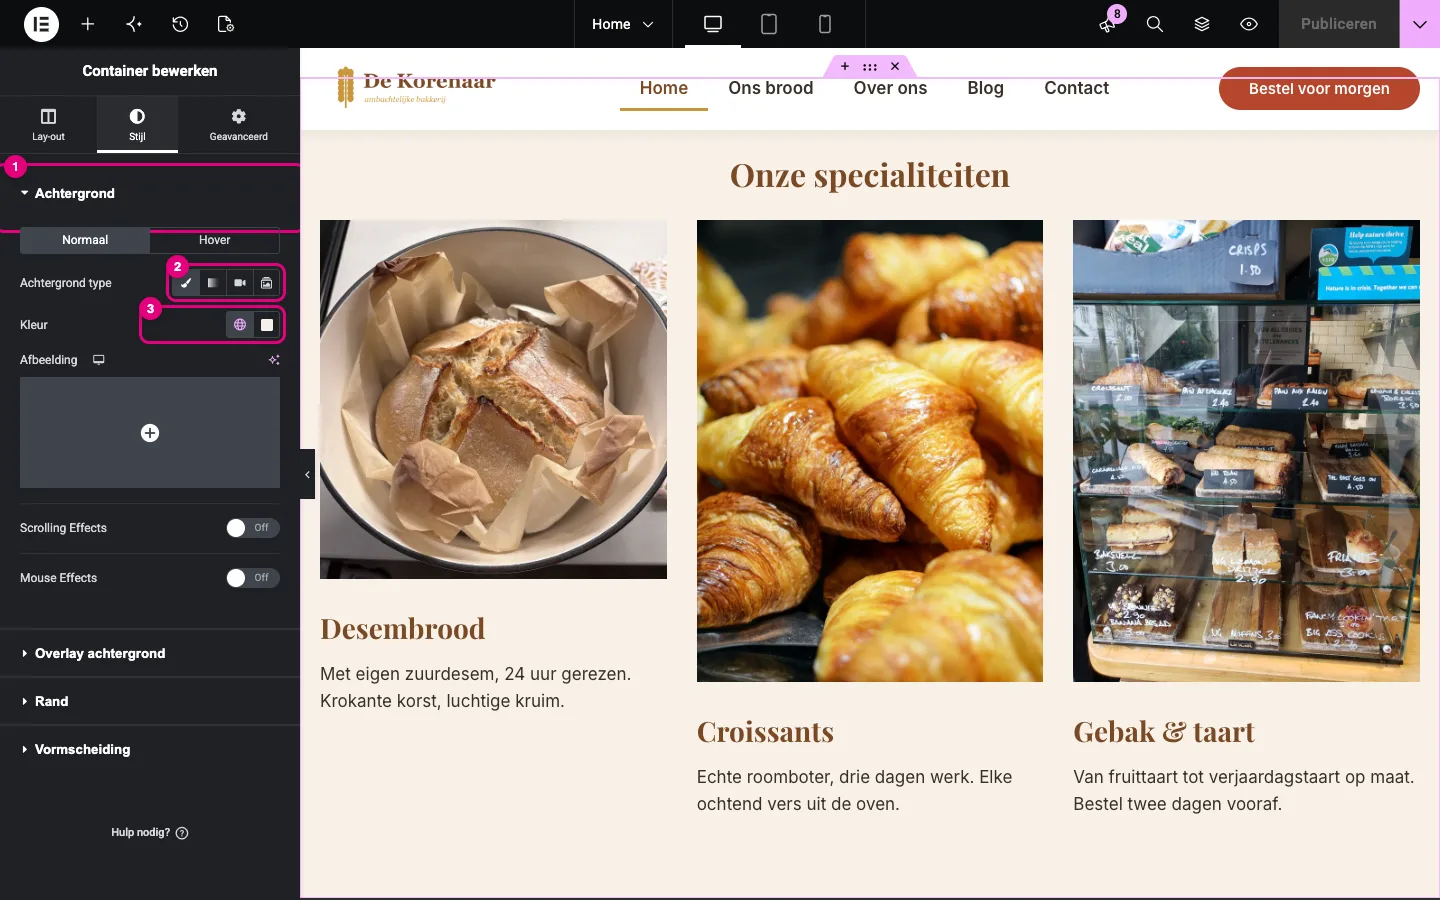The height and width of the screenshot is (900, 1440).
Task: Click responsive device icon next to Afbeelding
Action: click(99, 360)
